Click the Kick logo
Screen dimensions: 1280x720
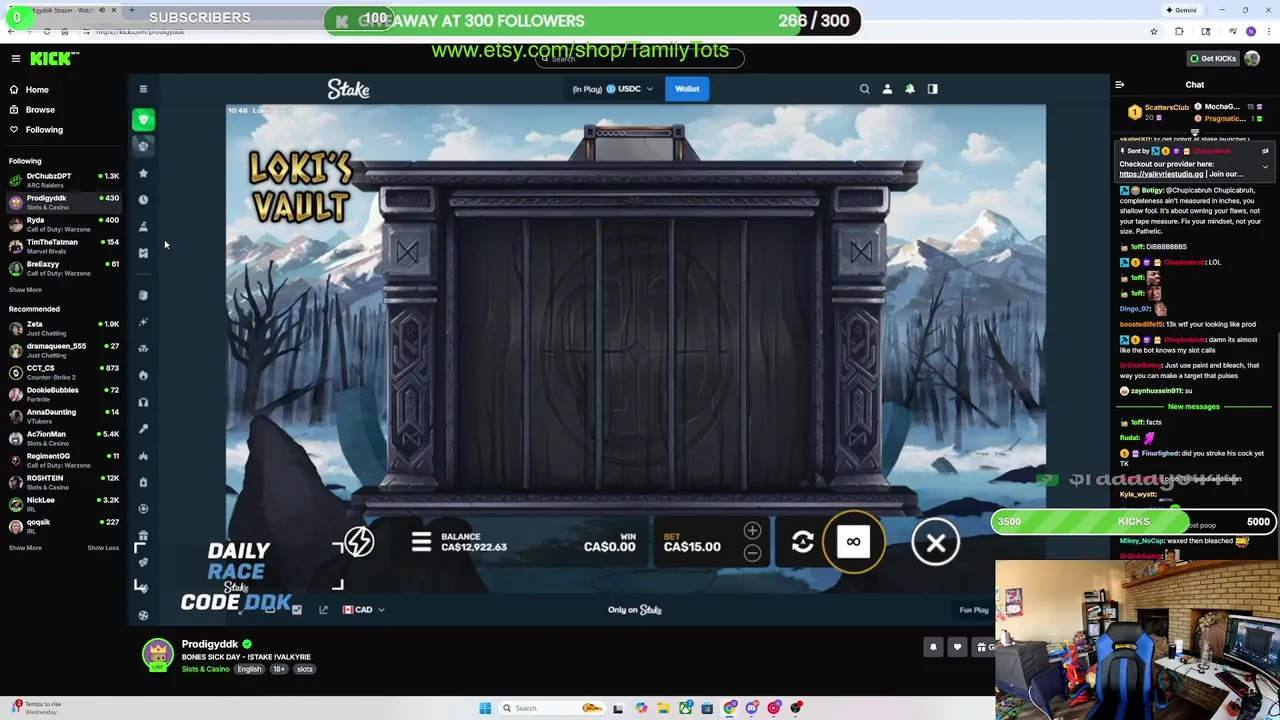(49, 59)
